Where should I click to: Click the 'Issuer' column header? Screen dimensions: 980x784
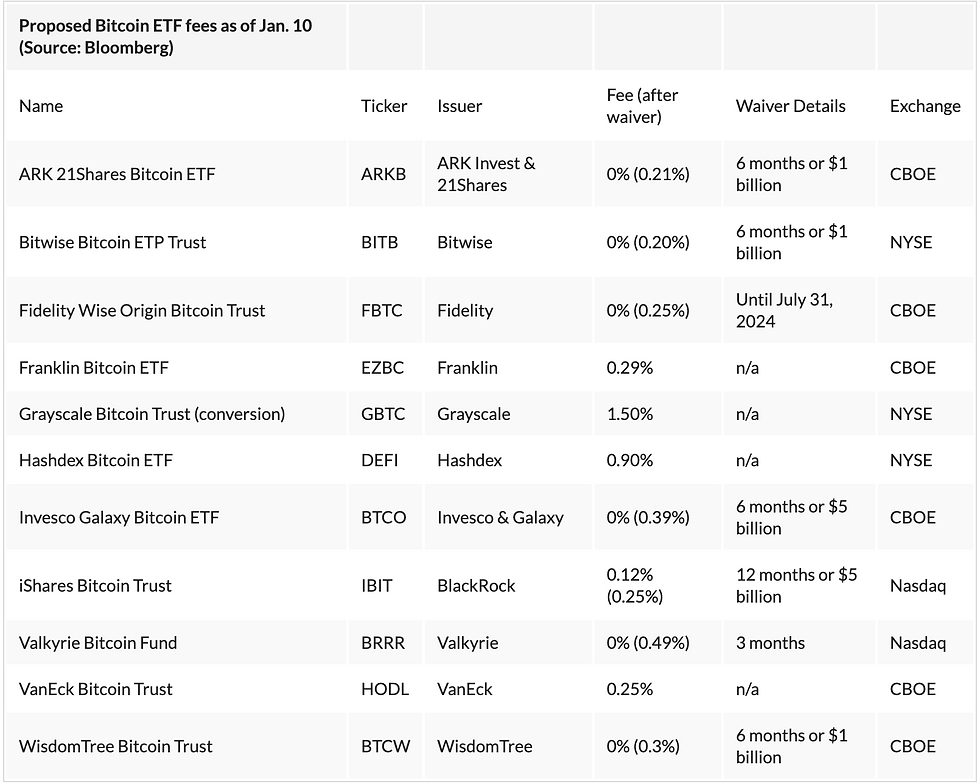[x=459, y=106]
